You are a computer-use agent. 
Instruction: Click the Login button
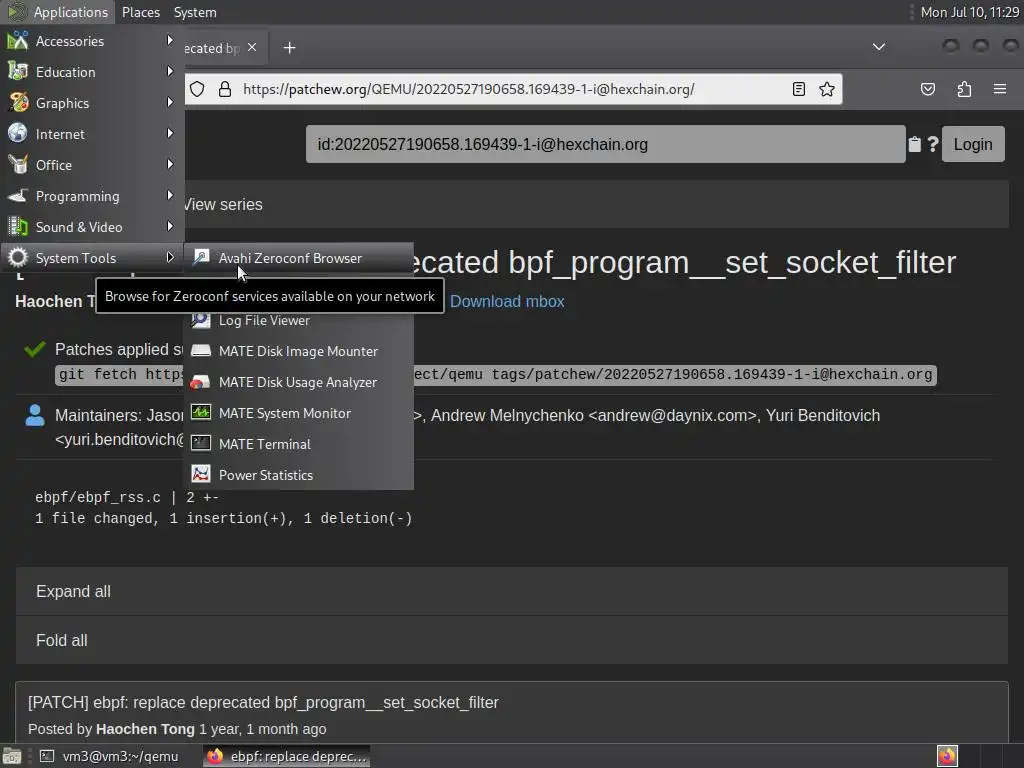click(x=973, y=144)
